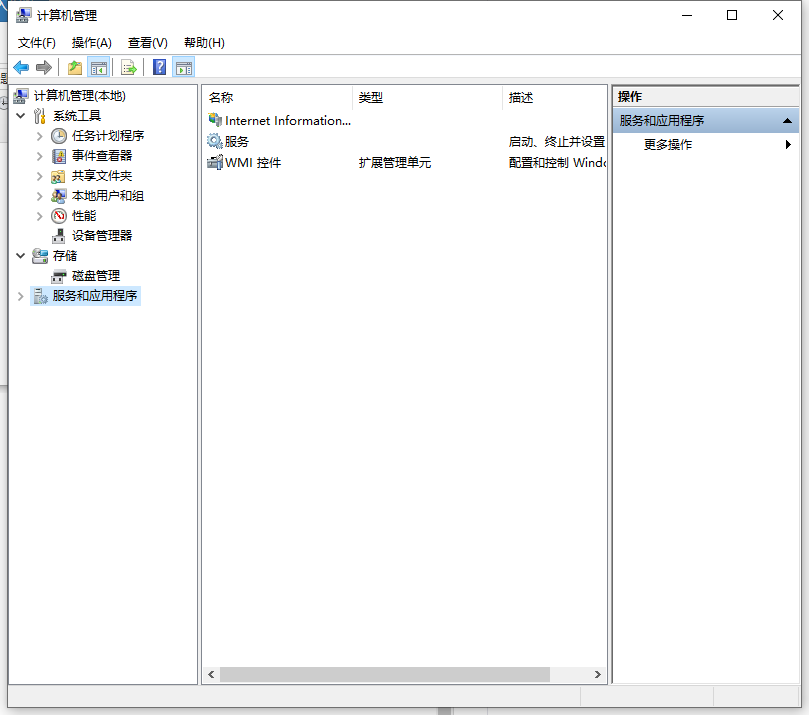
Task: Open the 查看(V) menu
Action: 146,43
